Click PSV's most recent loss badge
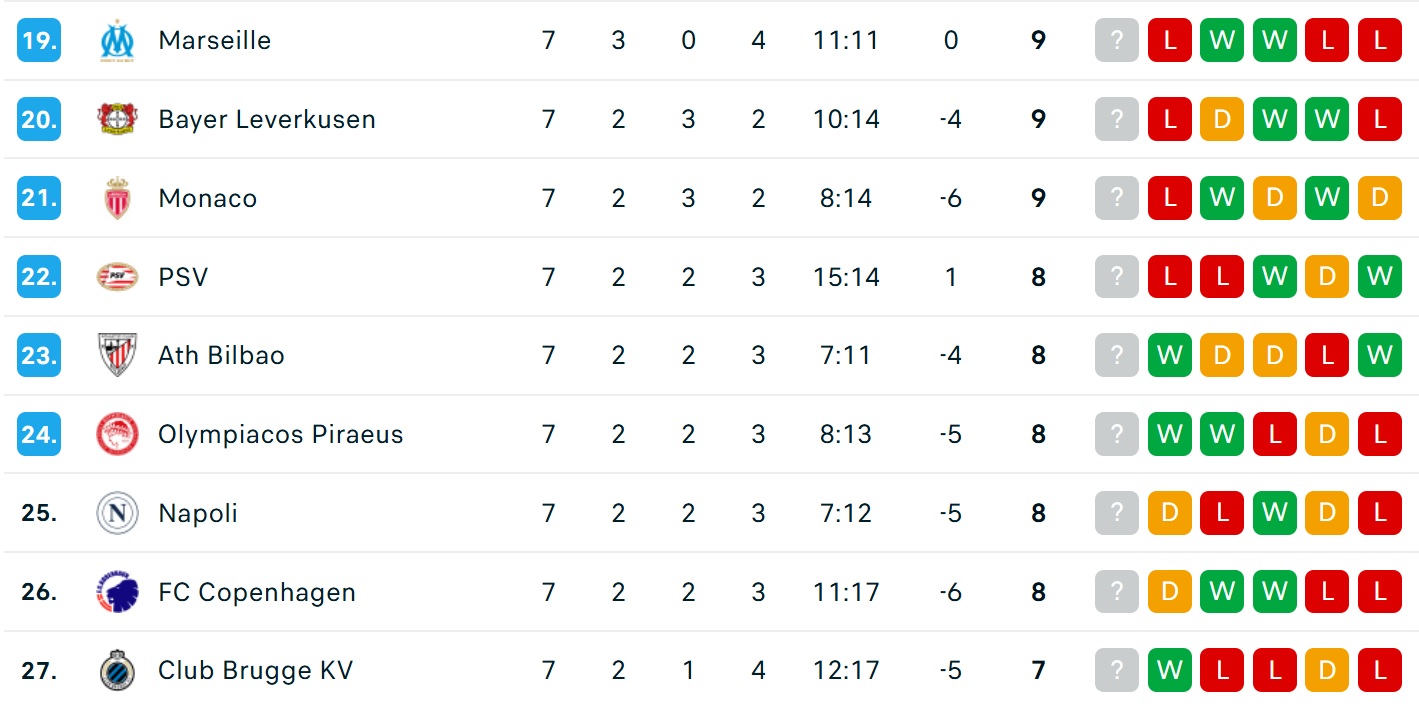Image resolution: width=1419 pixels, height=708 pixels. (1170, 277)
